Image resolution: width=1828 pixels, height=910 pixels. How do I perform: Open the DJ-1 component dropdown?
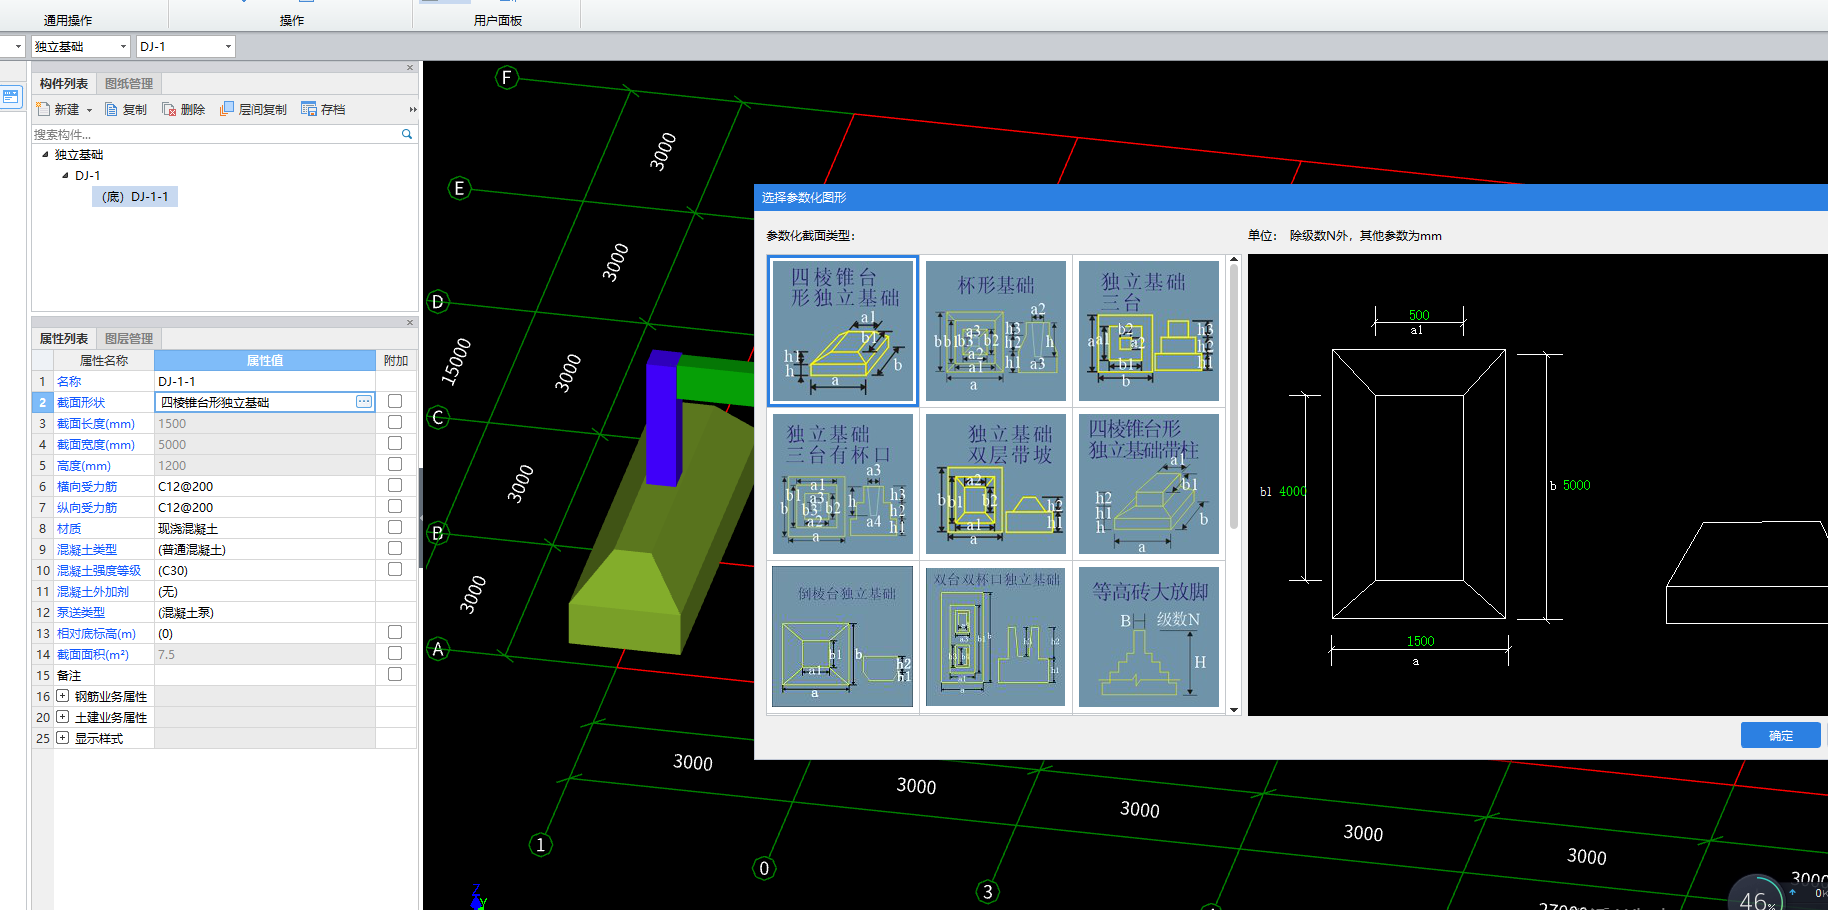coord(228,47)
